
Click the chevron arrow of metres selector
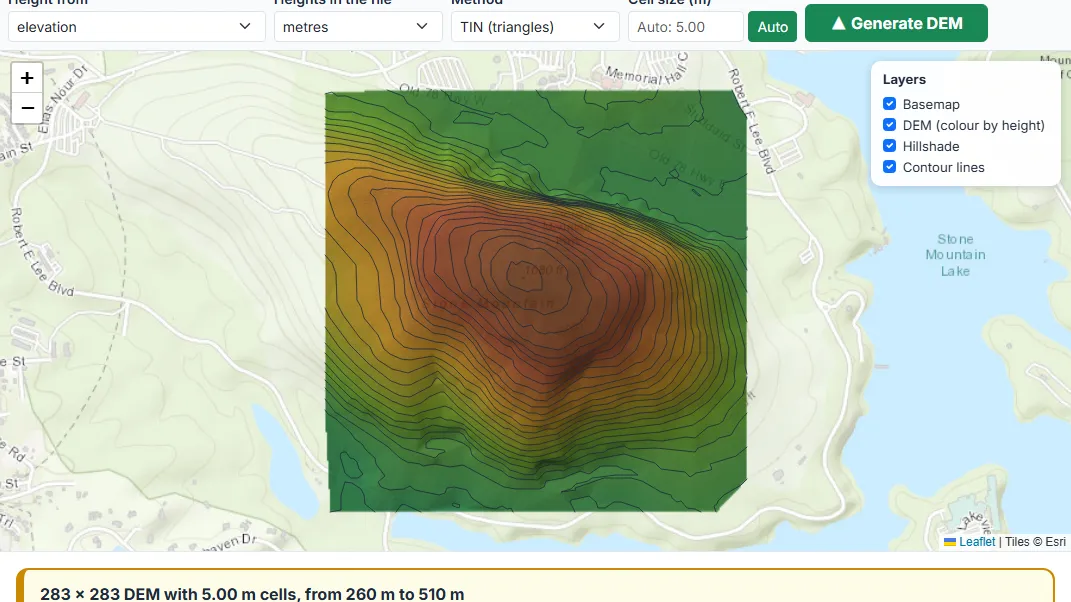[421, 26]
